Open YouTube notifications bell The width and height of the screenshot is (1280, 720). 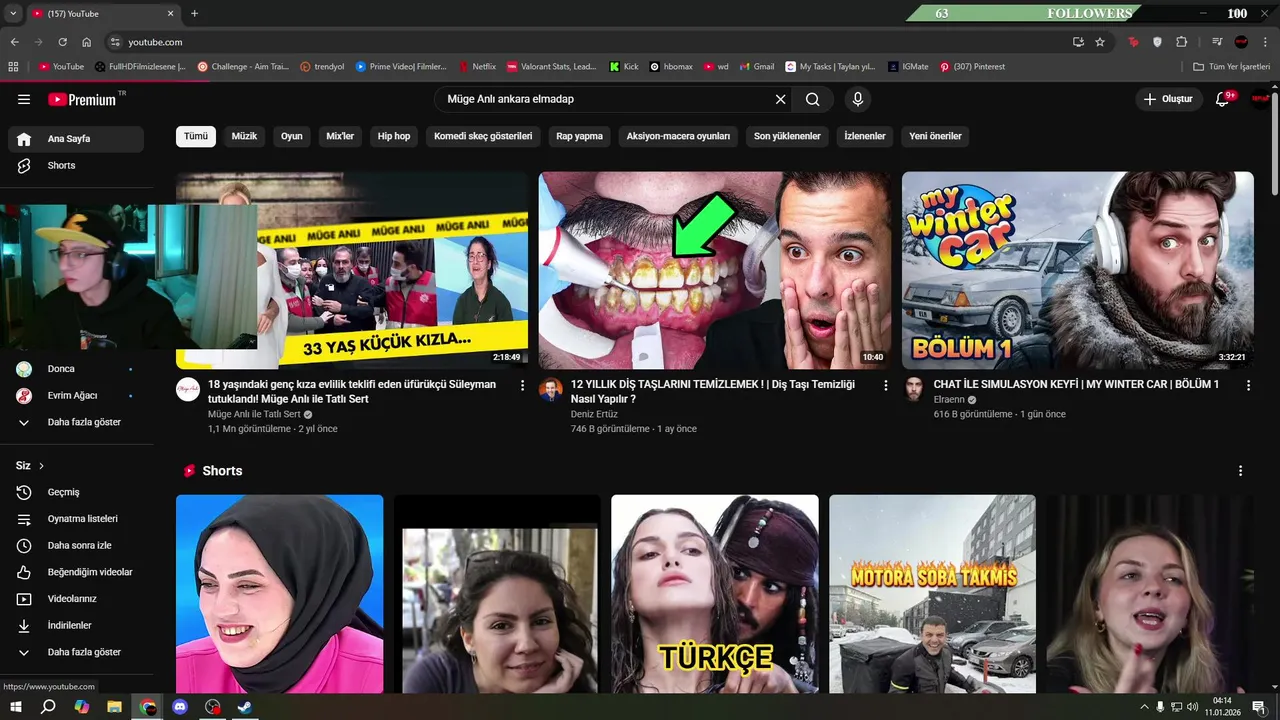point(1222,99)
